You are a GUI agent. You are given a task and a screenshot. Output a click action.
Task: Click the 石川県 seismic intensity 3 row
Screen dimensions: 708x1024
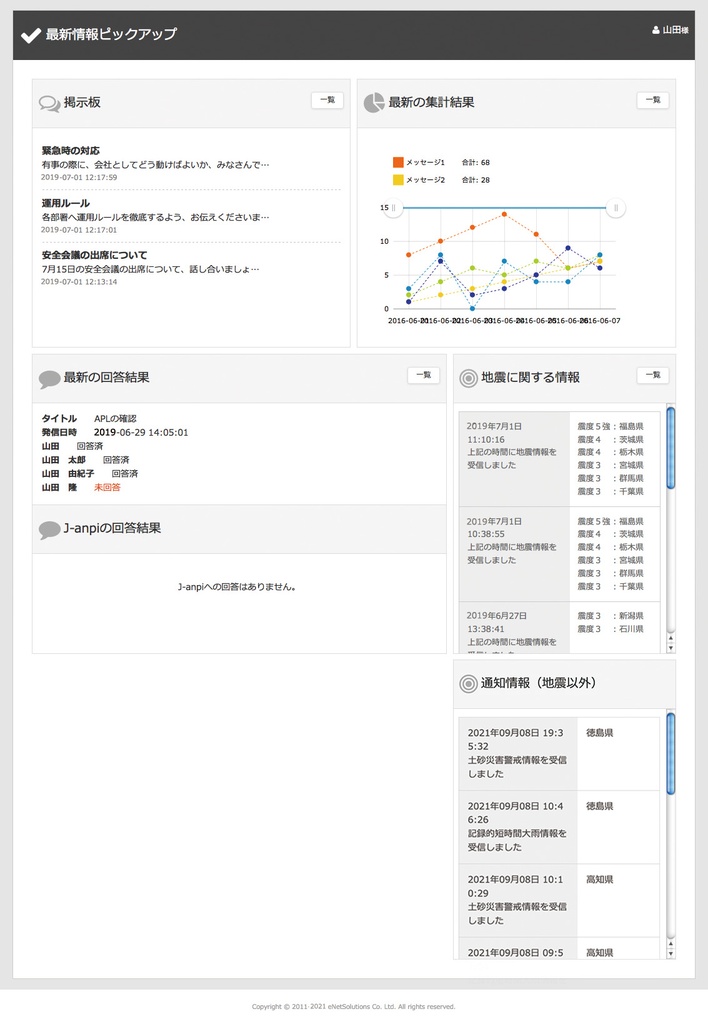(610, 629)
